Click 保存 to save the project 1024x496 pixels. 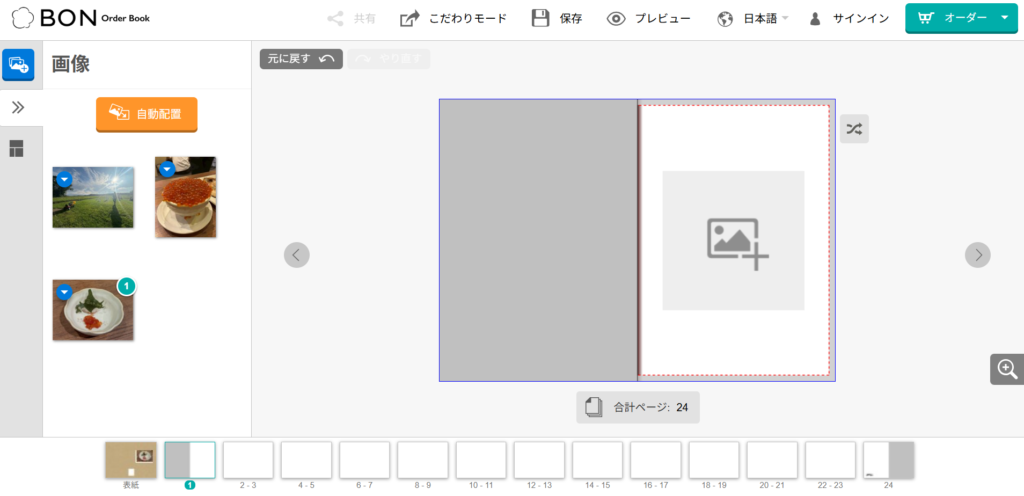click(557, 18)
